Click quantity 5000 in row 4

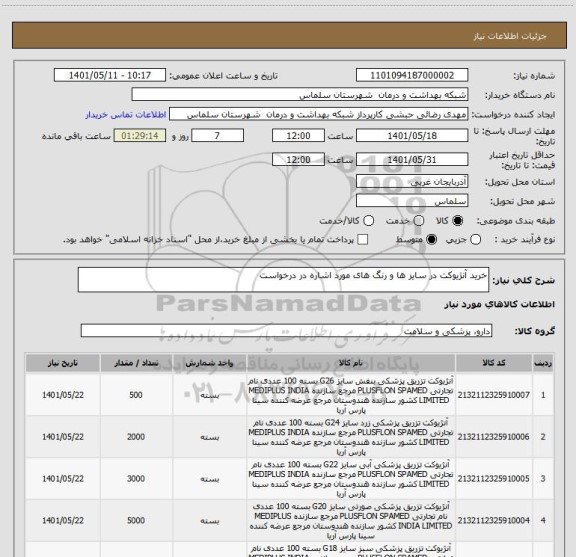pyautogui.click(x=136, y=521)
